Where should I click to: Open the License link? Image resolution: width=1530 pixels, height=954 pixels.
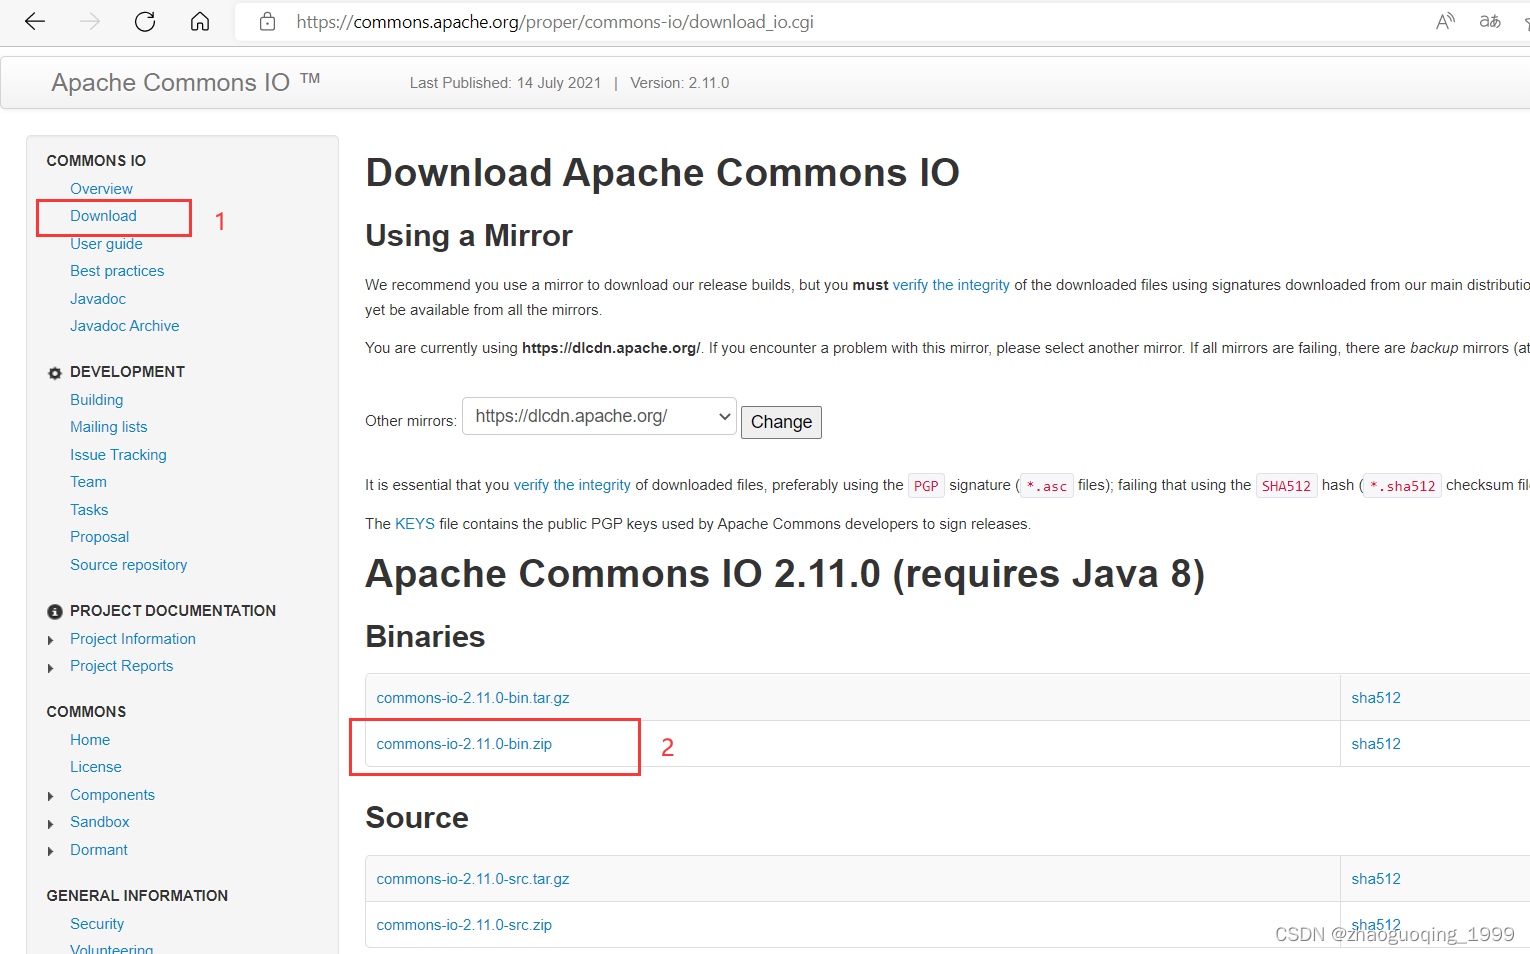[x=96, y=767]
